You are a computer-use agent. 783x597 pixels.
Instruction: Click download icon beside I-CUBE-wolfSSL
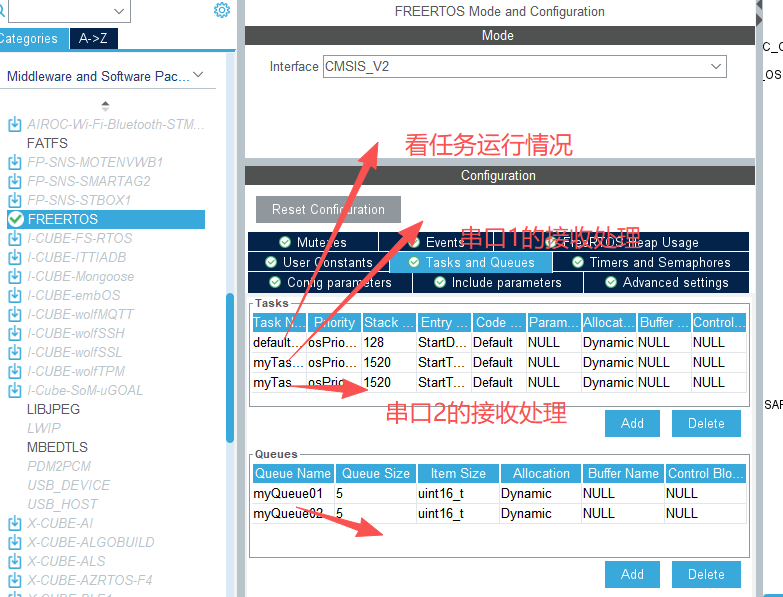[15, 352]
